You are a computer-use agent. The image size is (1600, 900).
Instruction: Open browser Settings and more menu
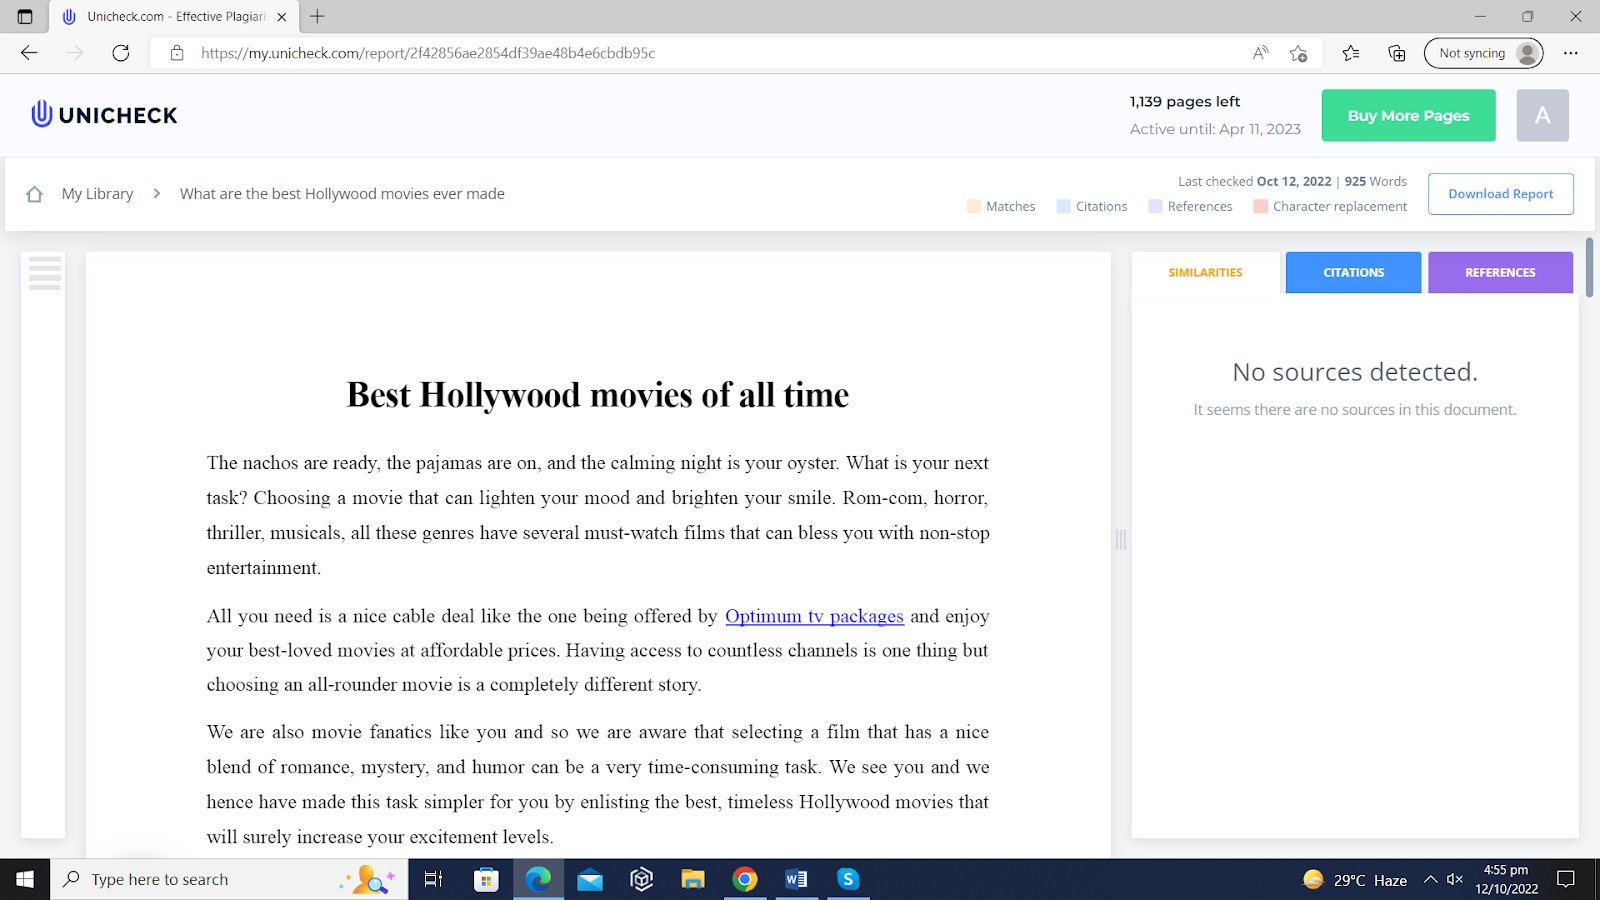[1571, 53]
